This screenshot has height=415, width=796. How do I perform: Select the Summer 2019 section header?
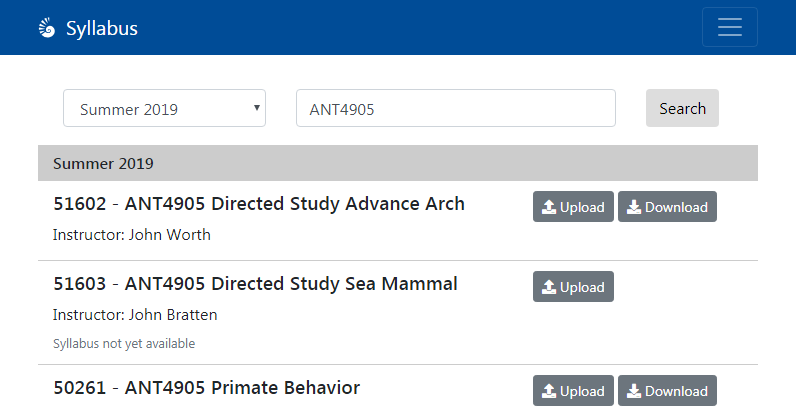398,163
